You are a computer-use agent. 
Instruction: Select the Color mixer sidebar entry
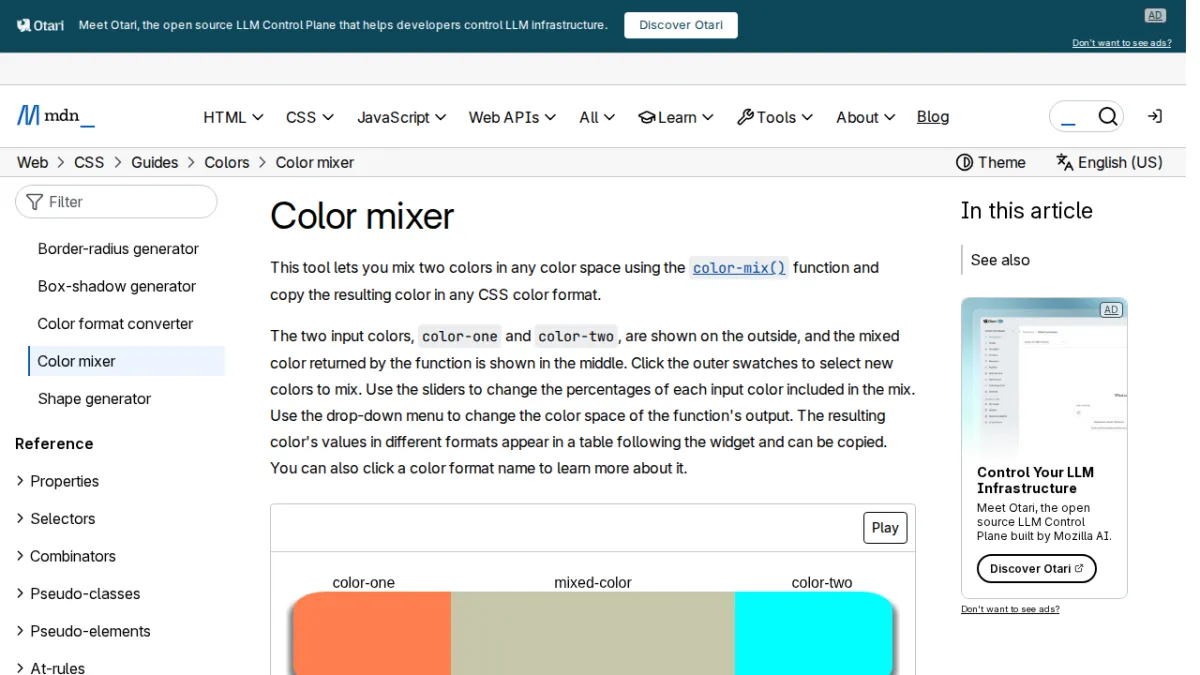tap(126, 361)
